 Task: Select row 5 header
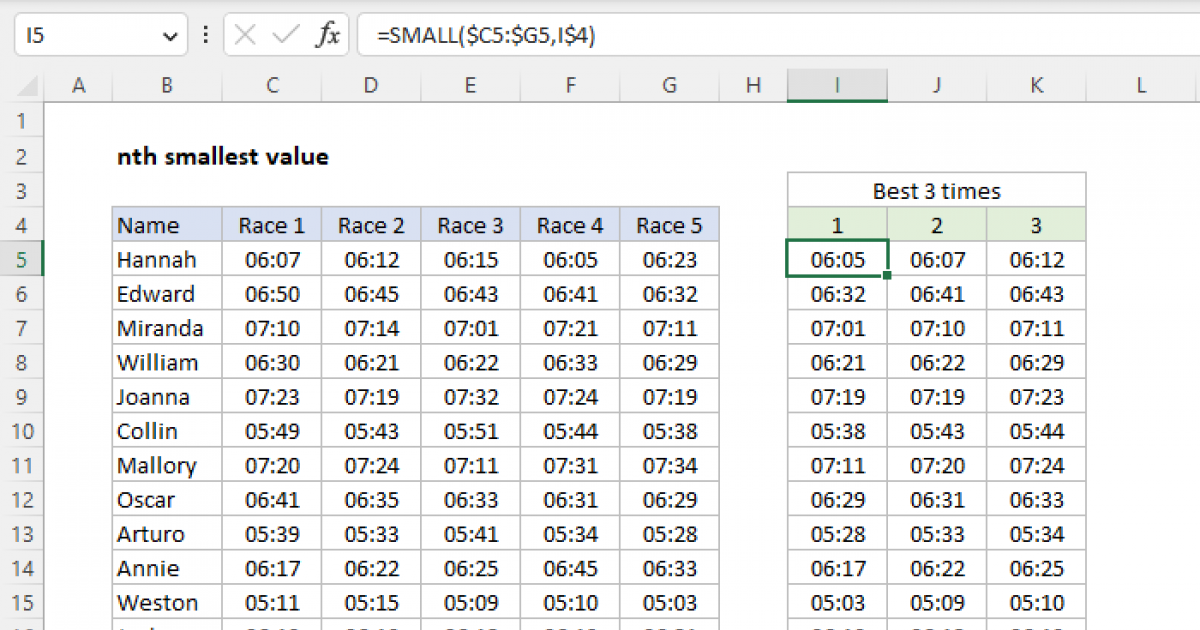[22, 260]
